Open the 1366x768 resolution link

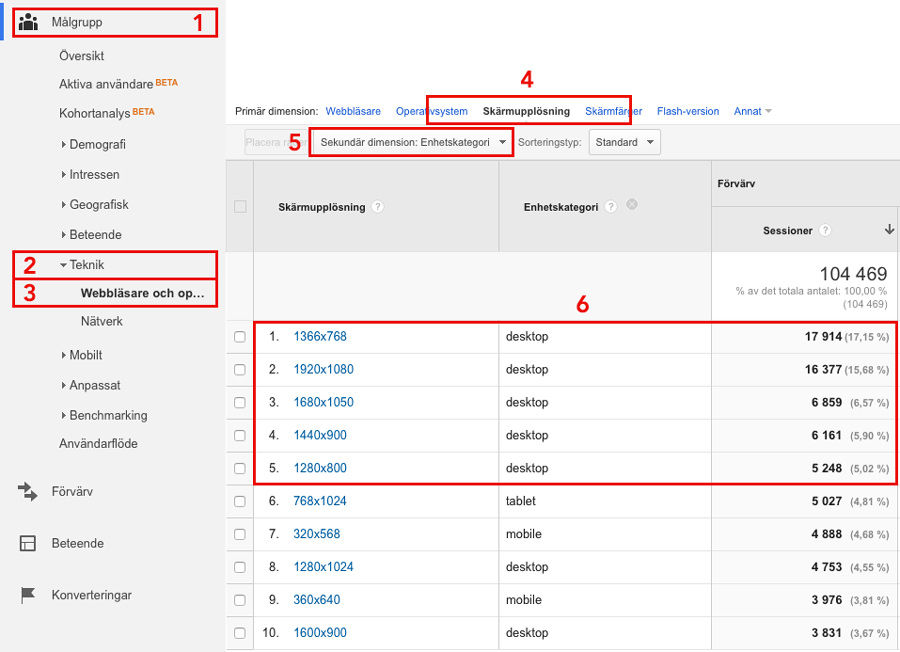pos(320,337)
